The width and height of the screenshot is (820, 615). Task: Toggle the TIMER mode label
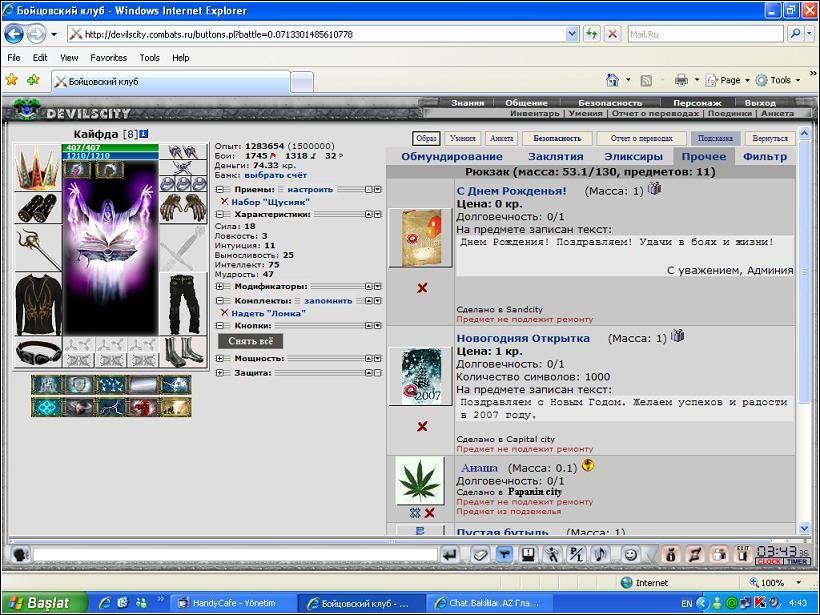click(796, 562)
